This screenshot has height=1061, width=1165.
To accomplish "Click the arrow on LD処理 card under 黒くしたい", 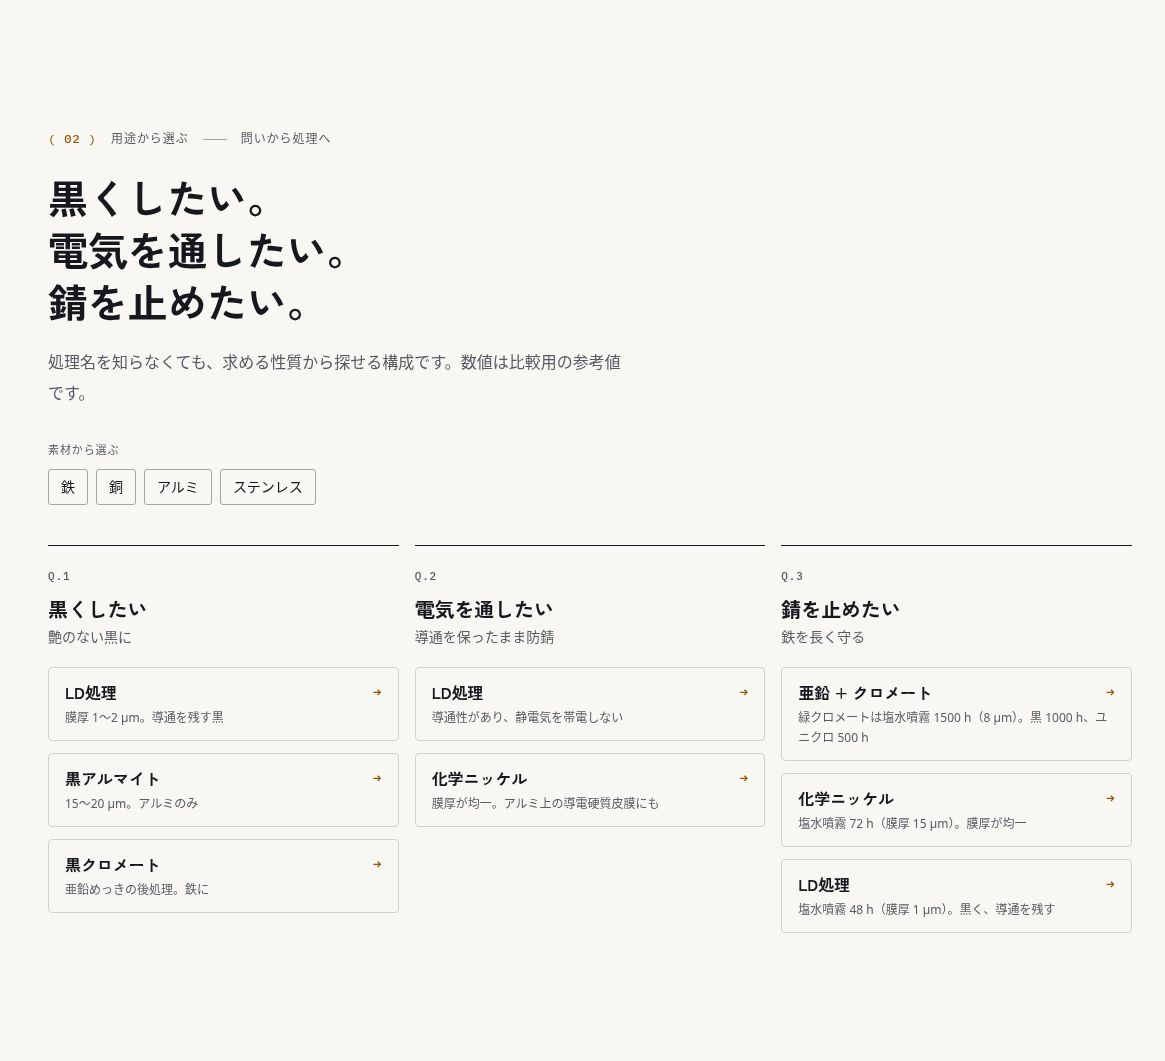I will pos(377,692).
